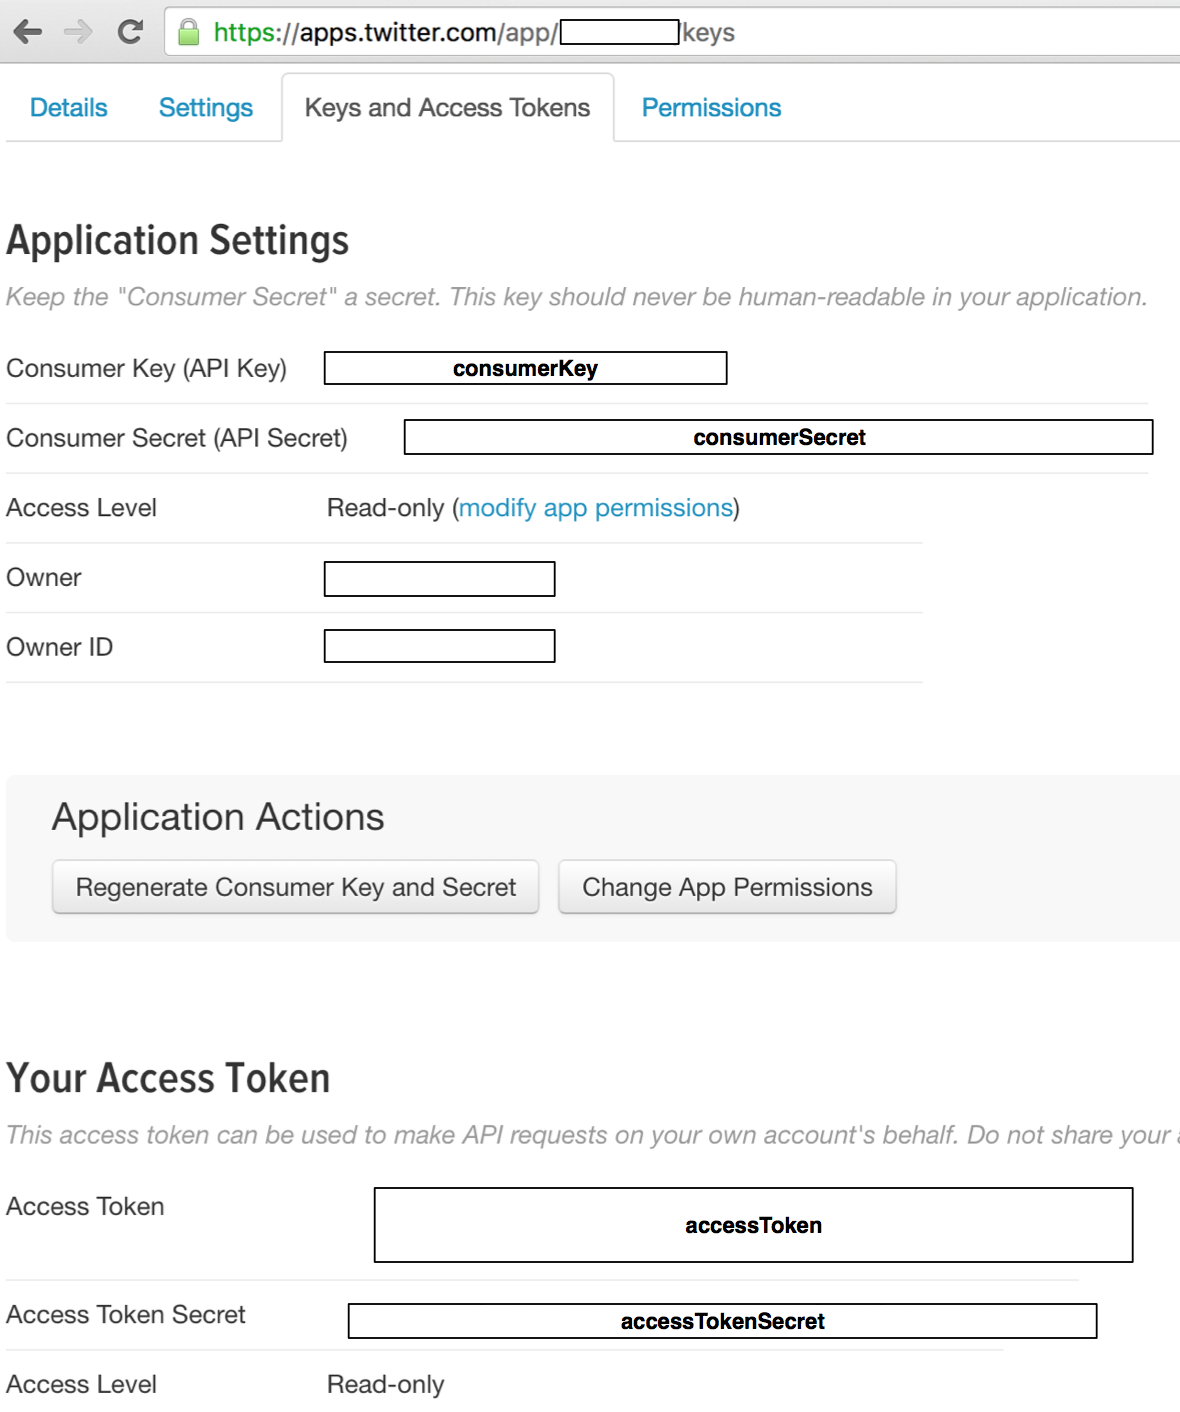1180x1412 pixels.
Task: Select the accessTokenSecret value box
Action: click(722, 1321)
